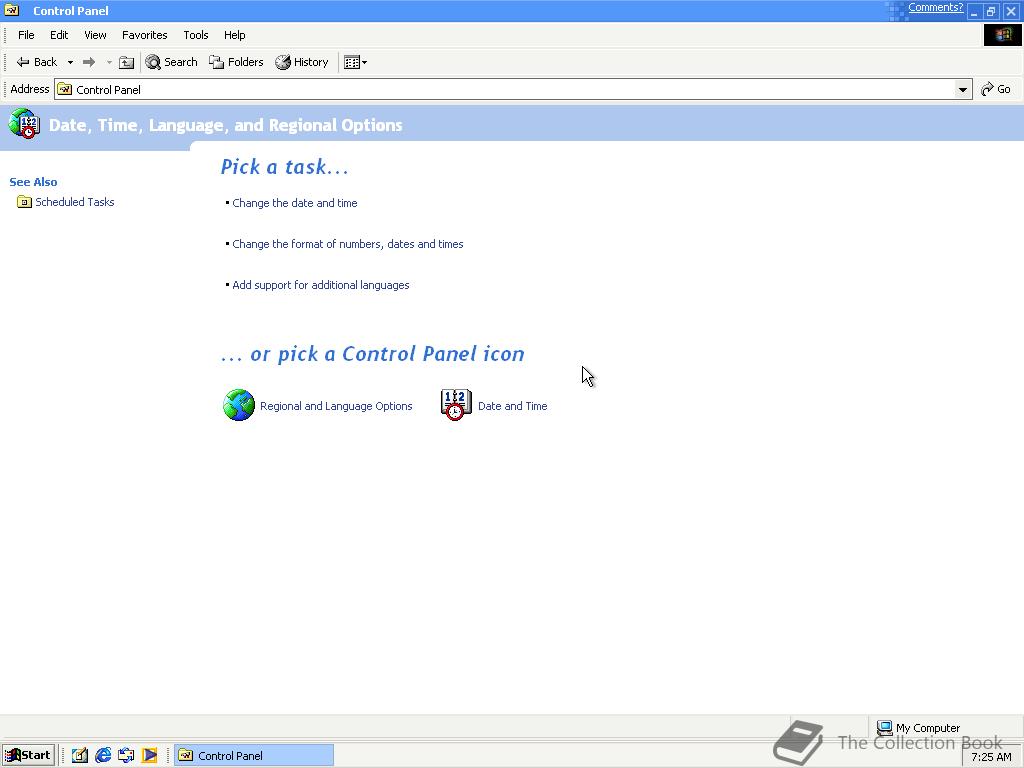
Task: Open Scheduled Tasks in the See Also panel
Action: click(x=74, y=202)
